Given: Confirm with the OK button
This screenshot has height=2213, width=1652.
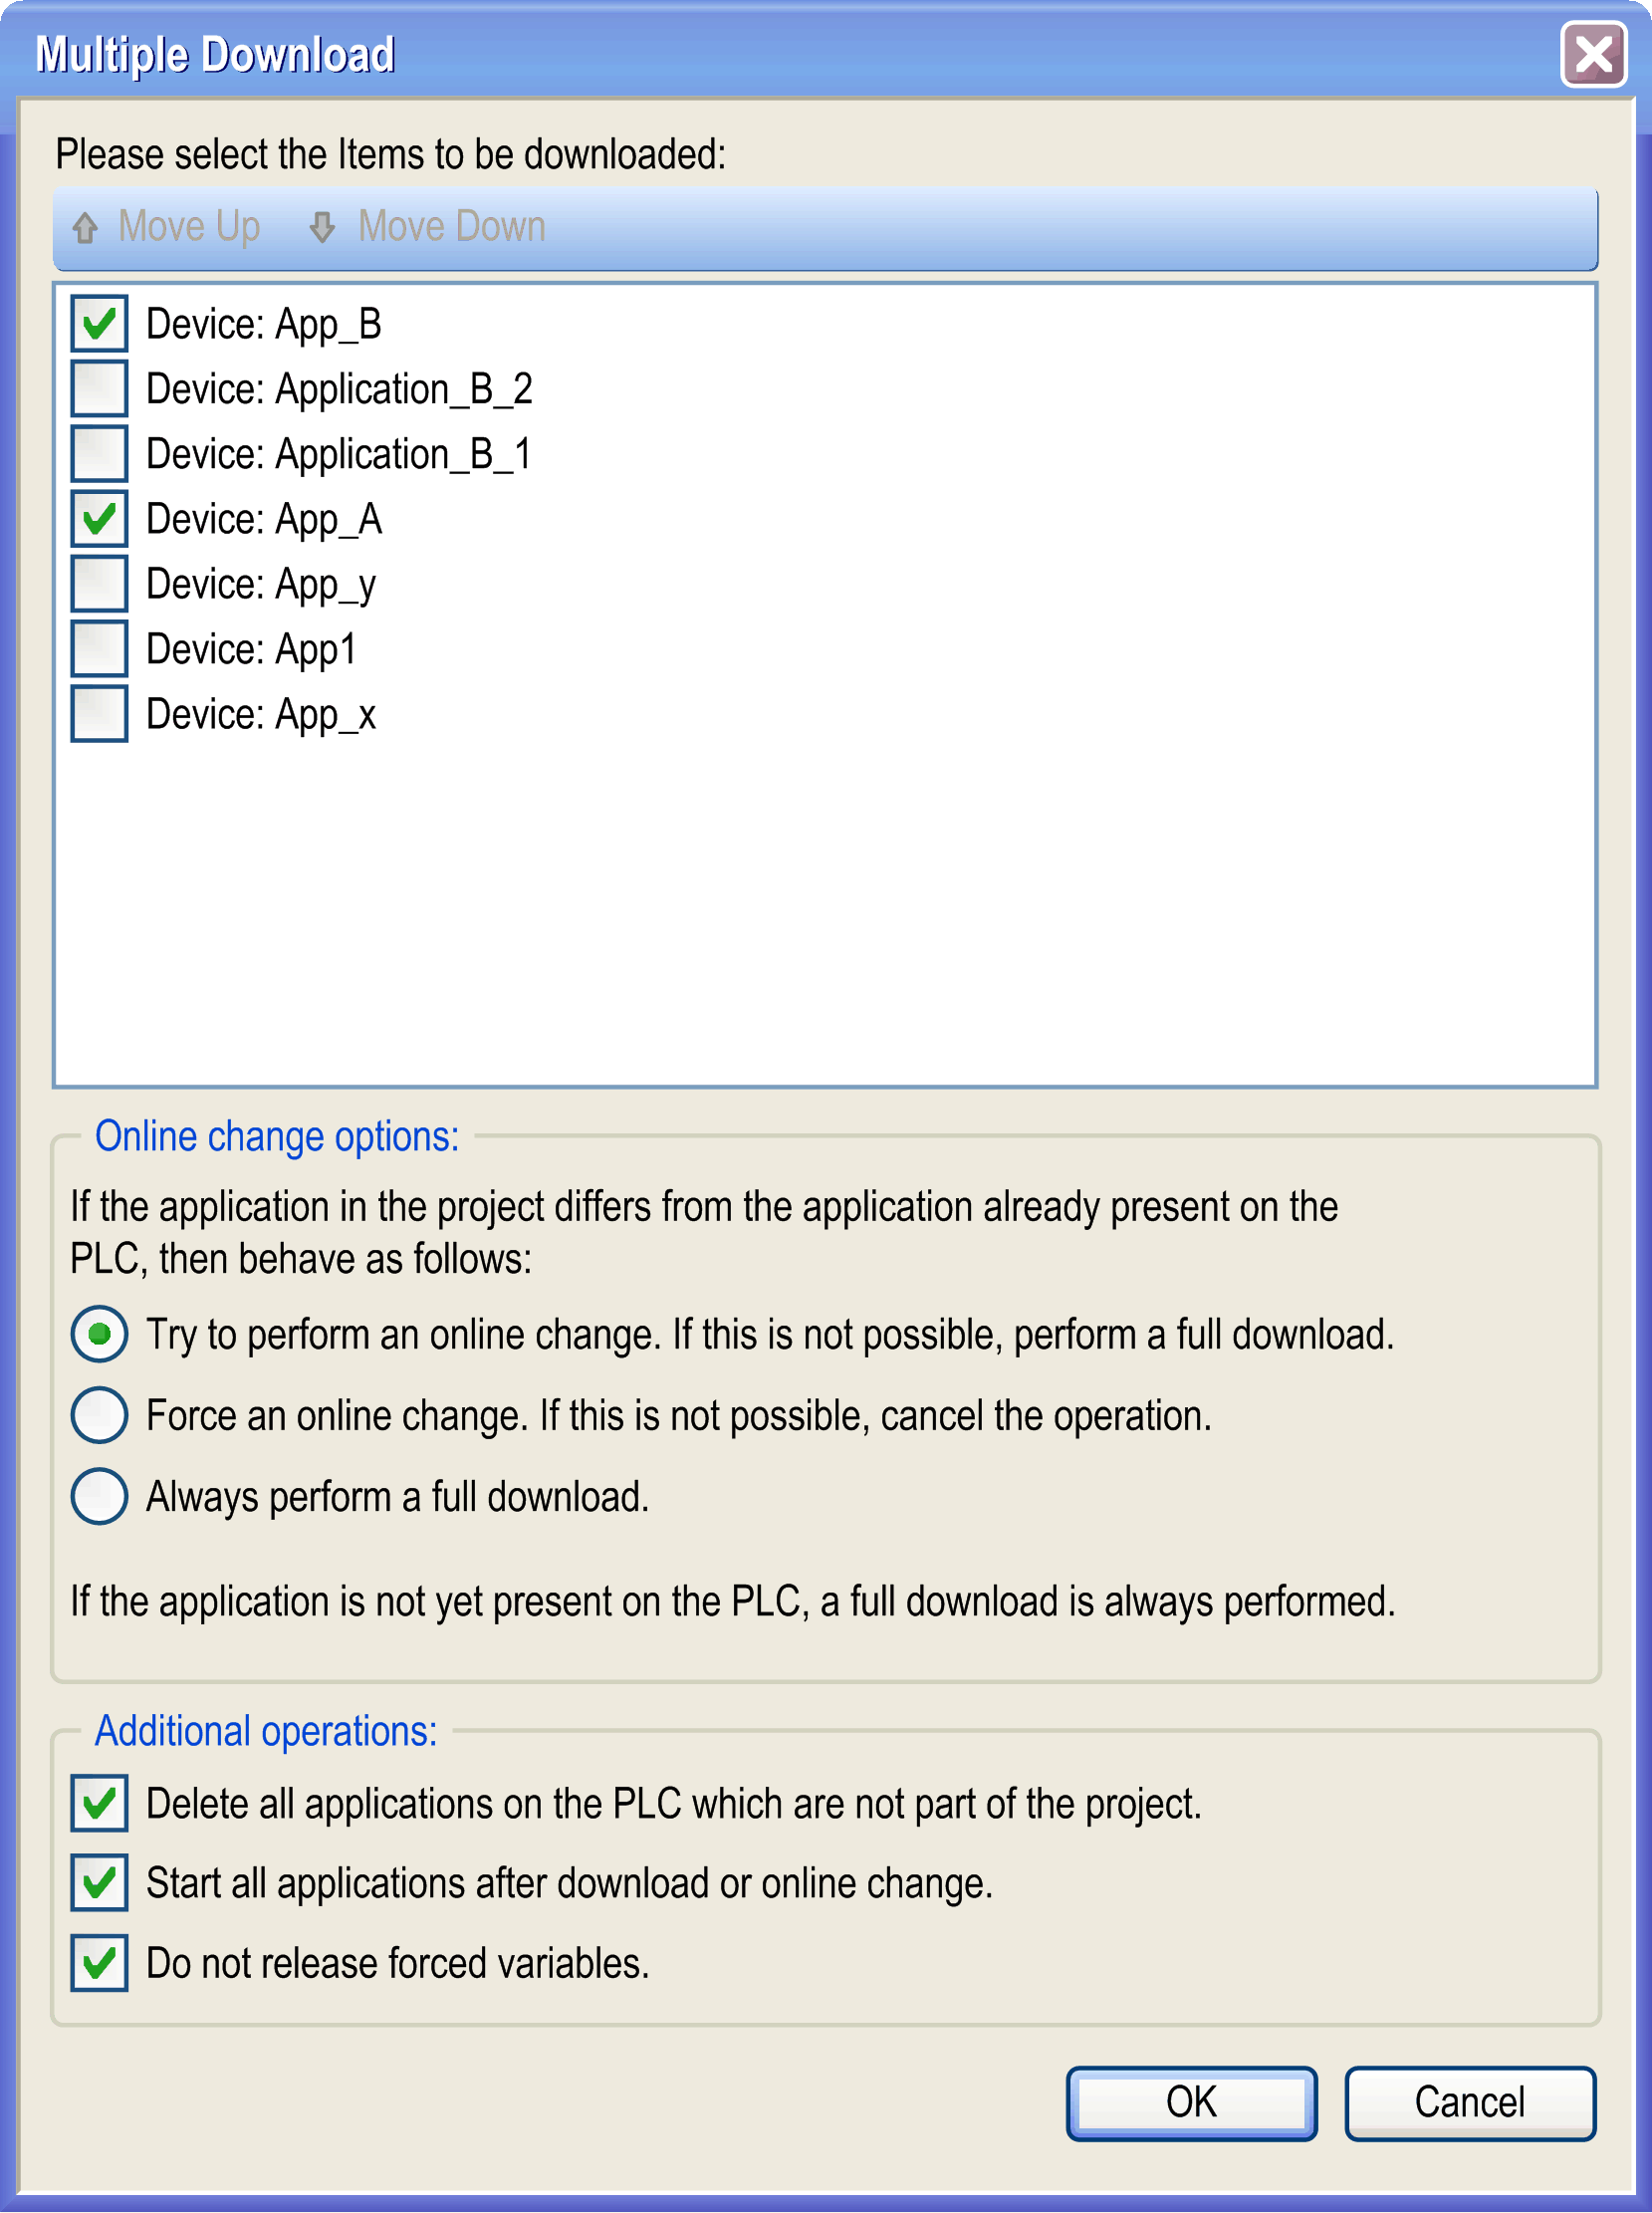Looking at the screenshot, I should [x=1192, y=2104].
